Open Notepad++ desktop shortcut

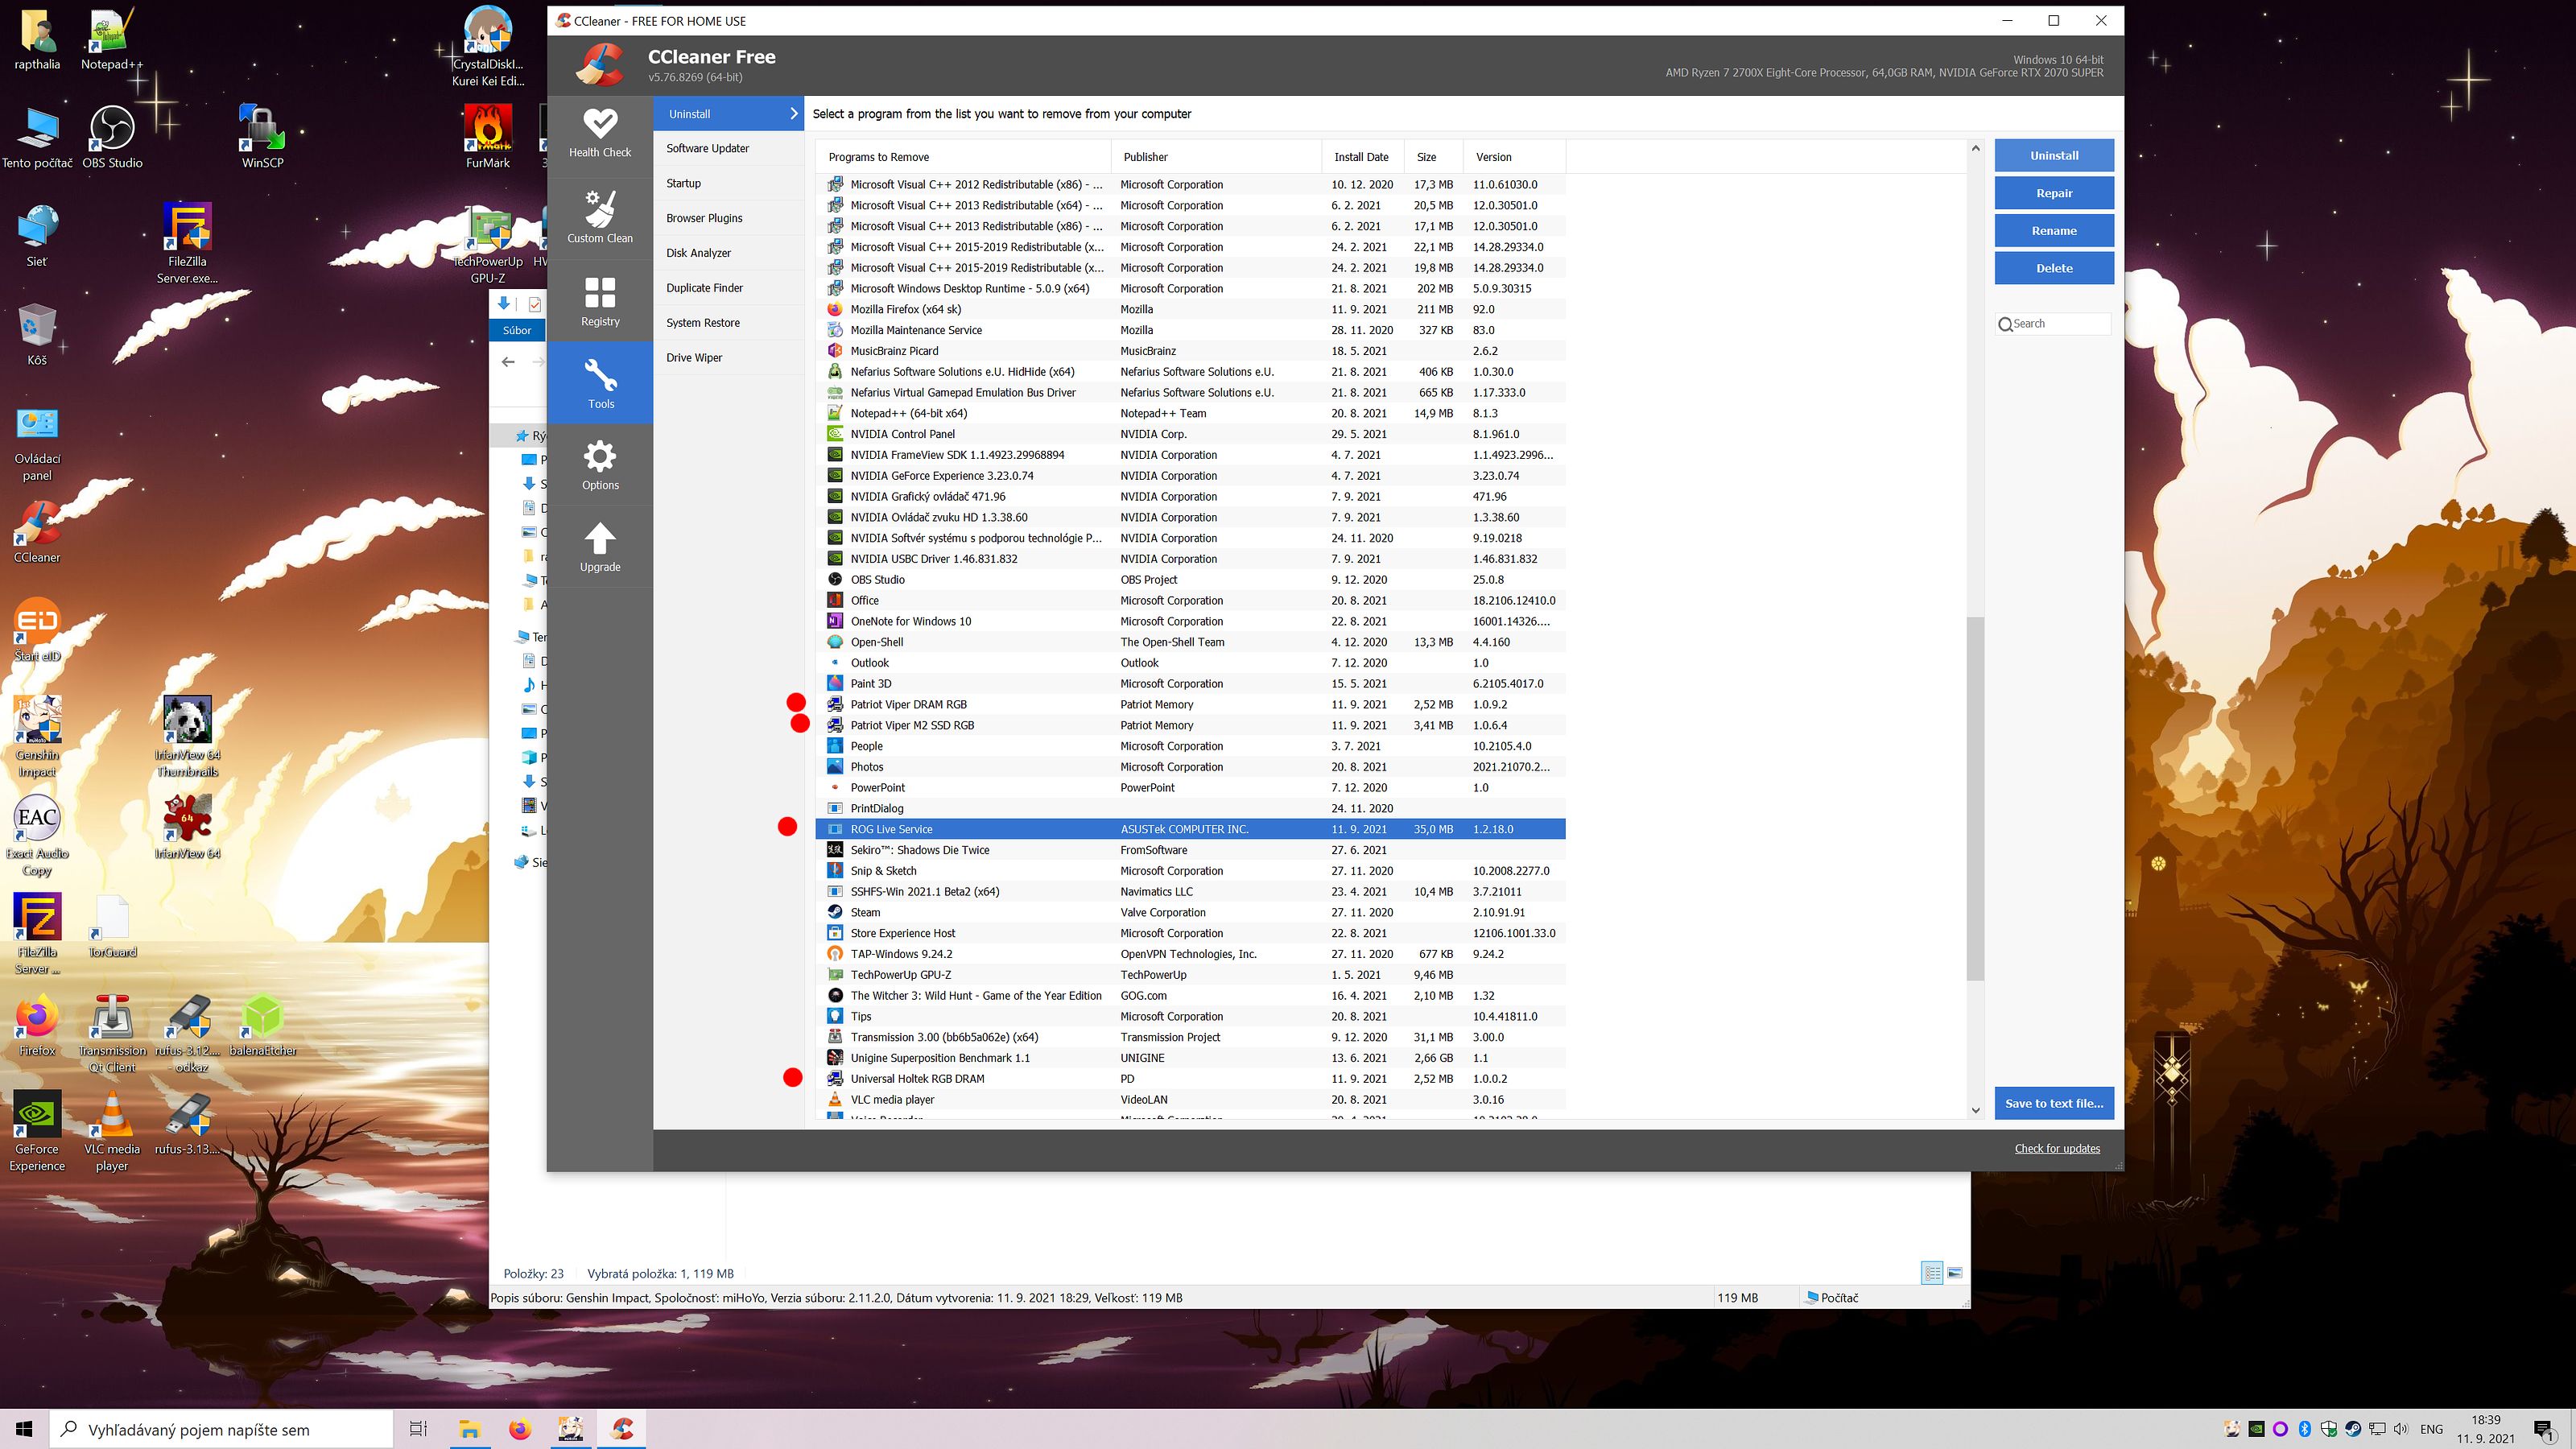pos(112,40)
